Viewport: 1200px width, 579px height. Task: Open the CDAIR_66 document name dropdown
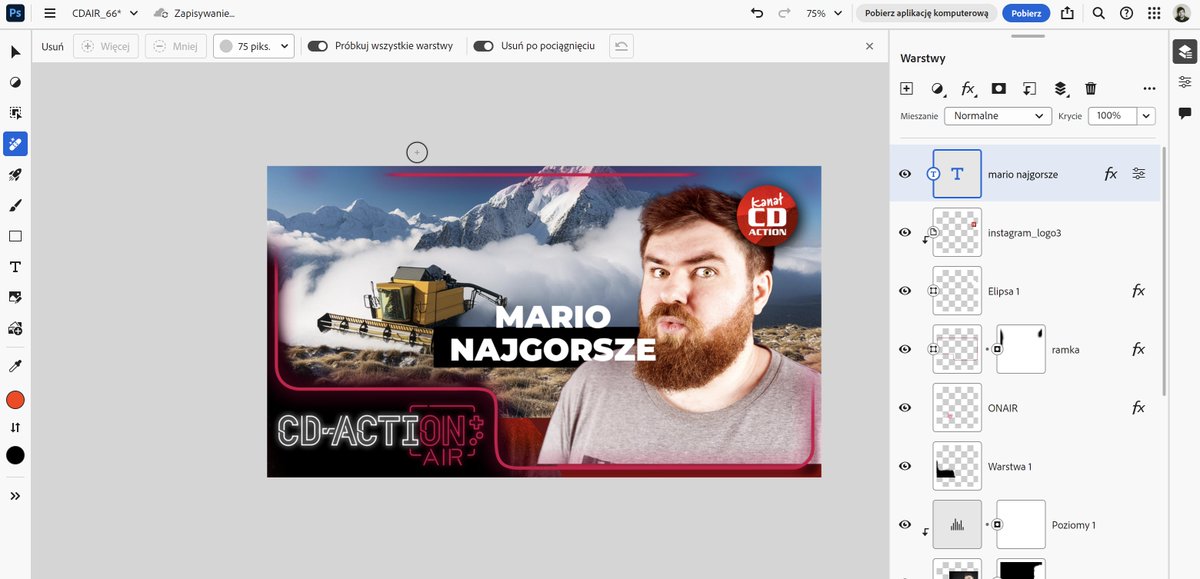tap(105, 13)
